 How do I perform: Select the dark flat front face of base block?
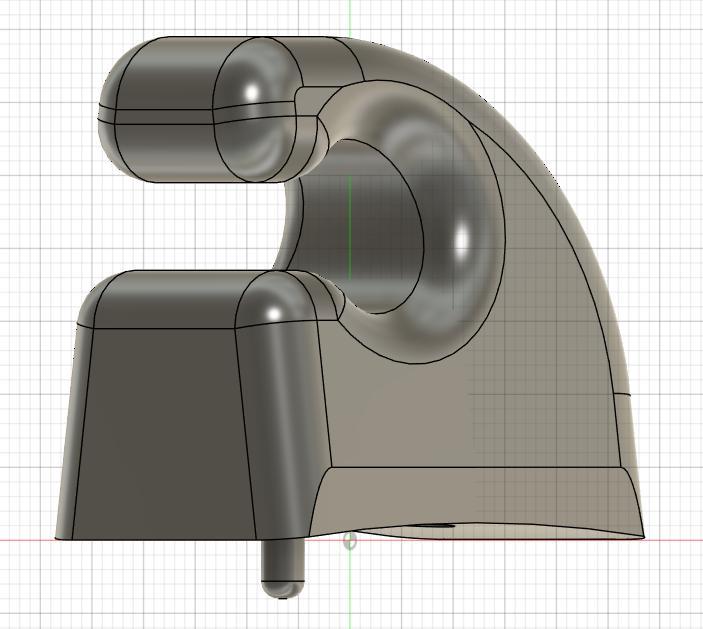point(164,434)
